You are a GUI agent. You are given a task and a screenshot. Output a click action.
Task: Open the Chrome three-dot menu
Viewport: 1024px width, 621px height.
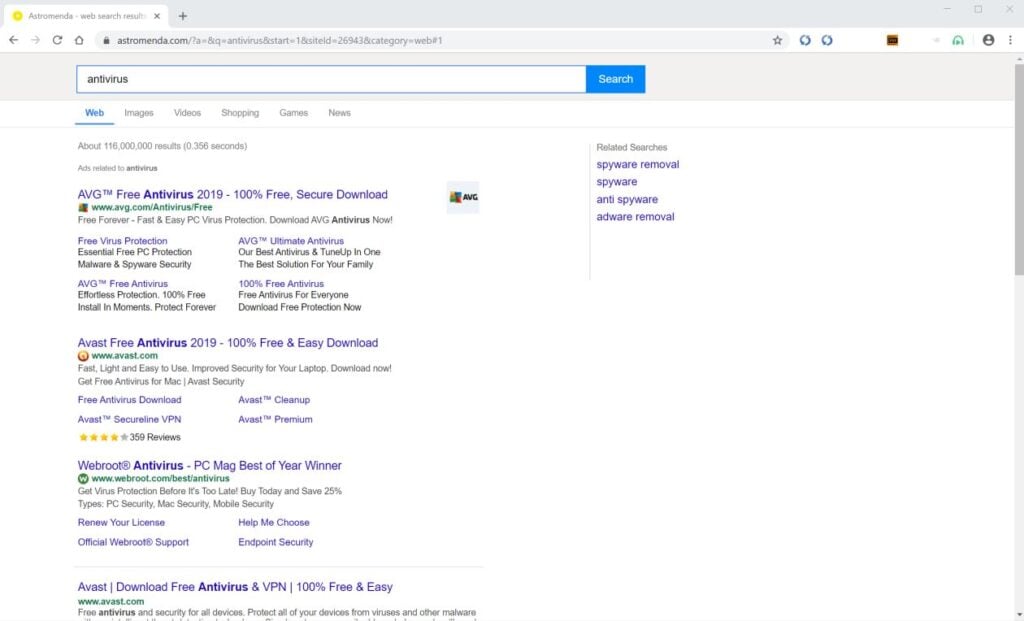[x=1010, y=40]
